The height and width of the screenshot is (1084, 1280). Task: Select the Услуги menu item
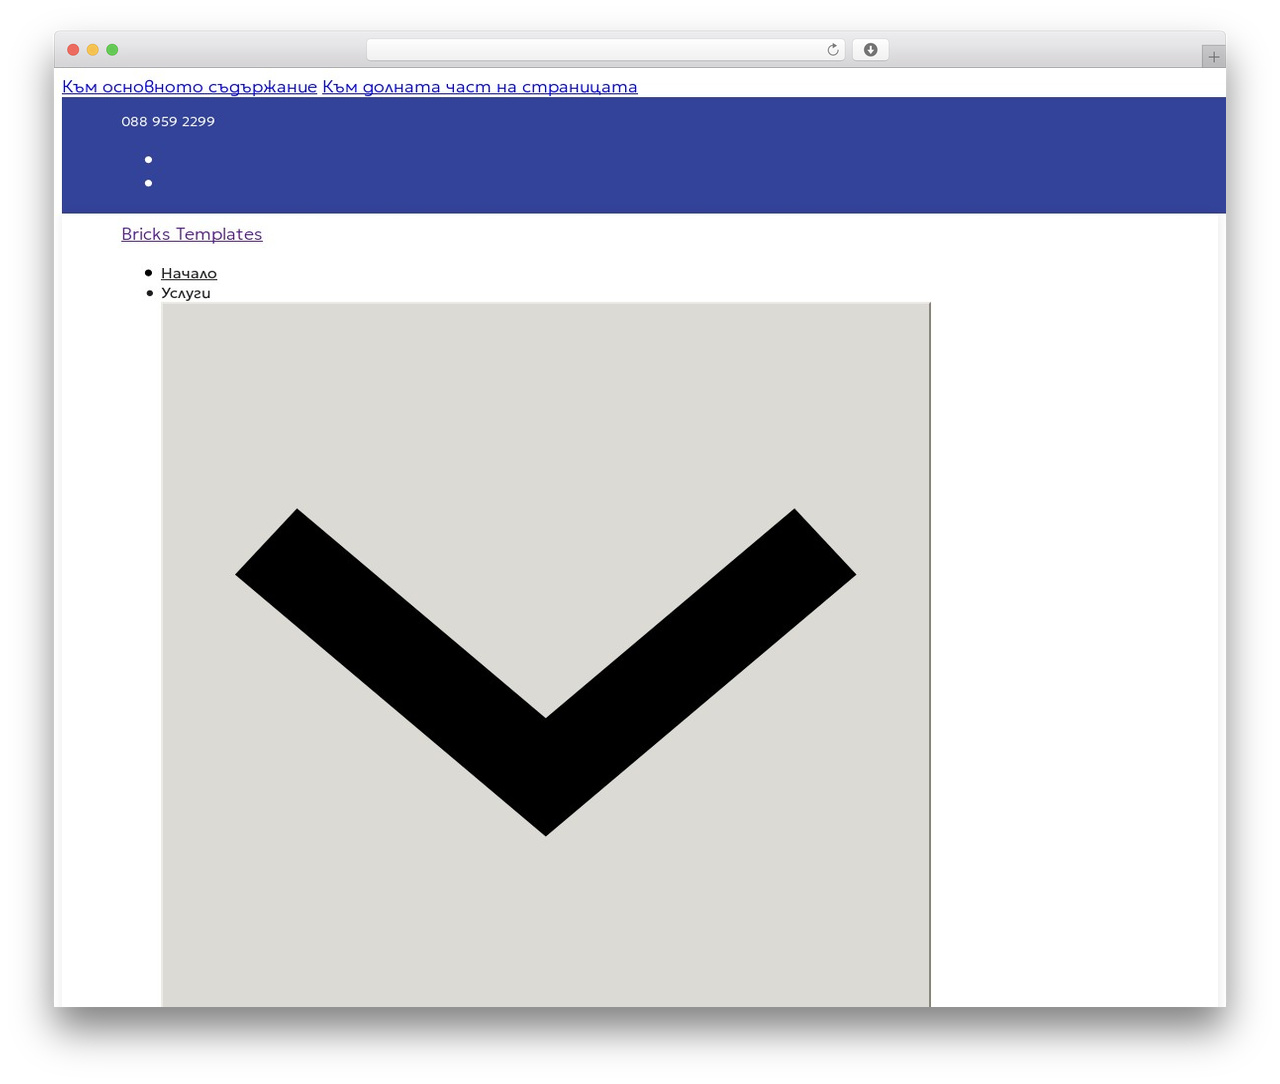(186, 293)
